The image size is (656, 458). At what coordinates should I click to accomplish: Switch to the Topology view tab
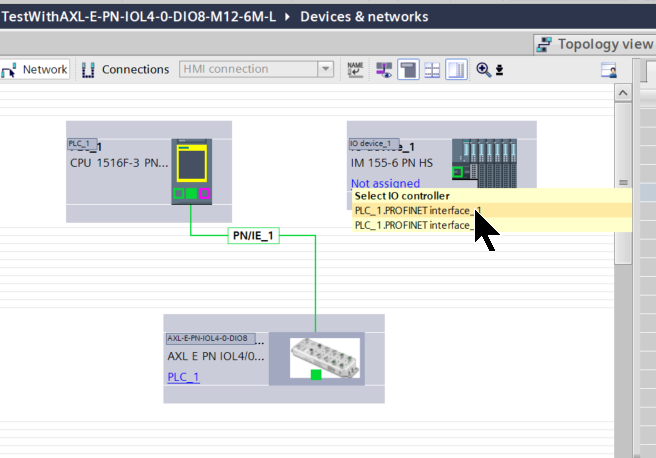point(595,44)
